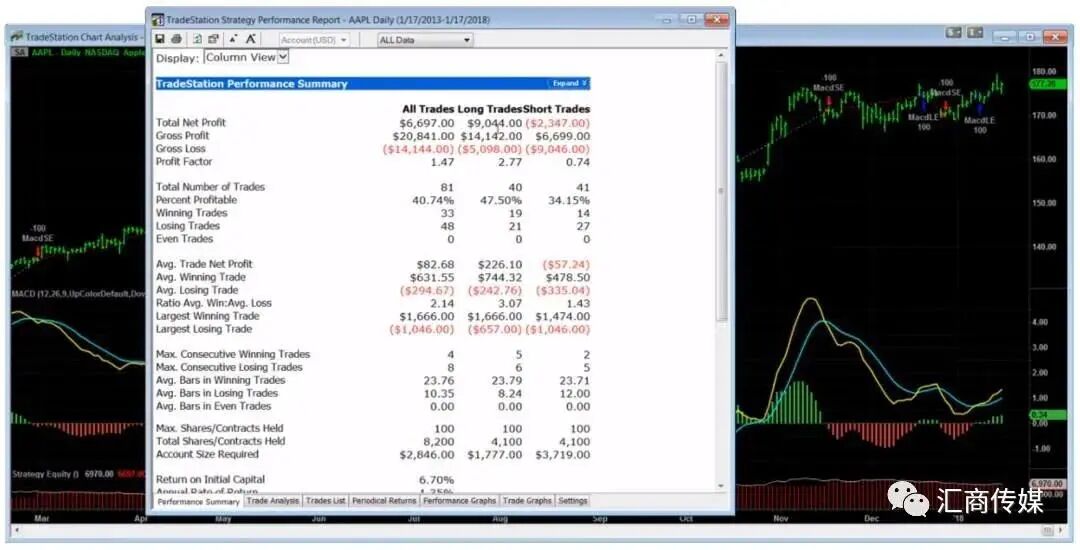The height and width of the screenshot is (550, 1080).
Task: Open the Trade Graphs tab
Action: tap(527, 500)
